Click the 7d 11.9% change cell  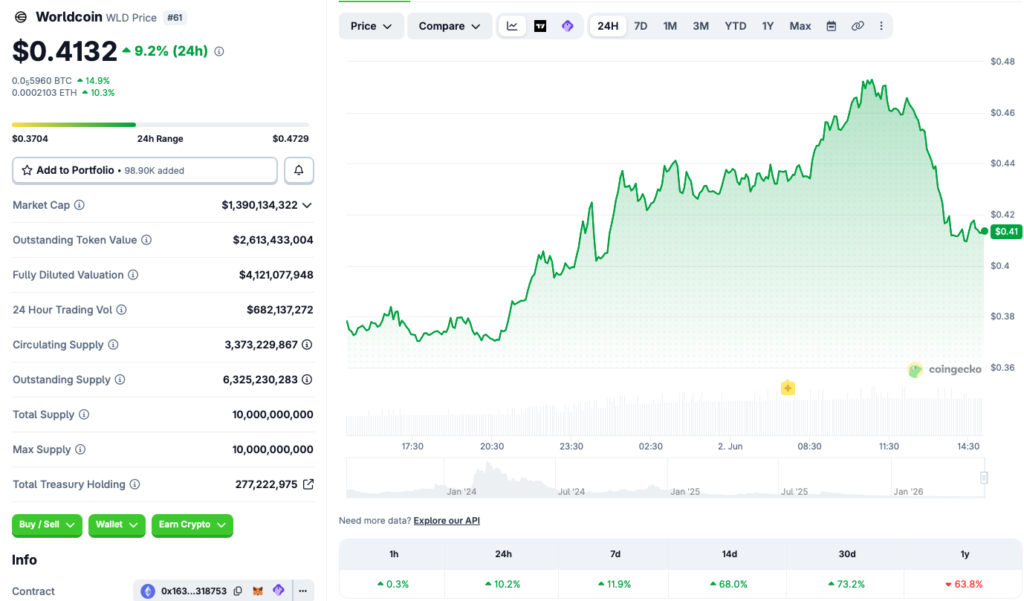point(615,584)
